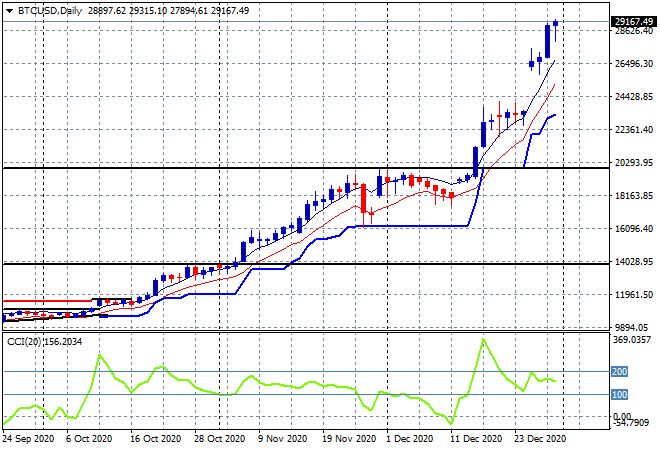
Task: Select the latest candle at chart top right
Action: click(556, 29)
